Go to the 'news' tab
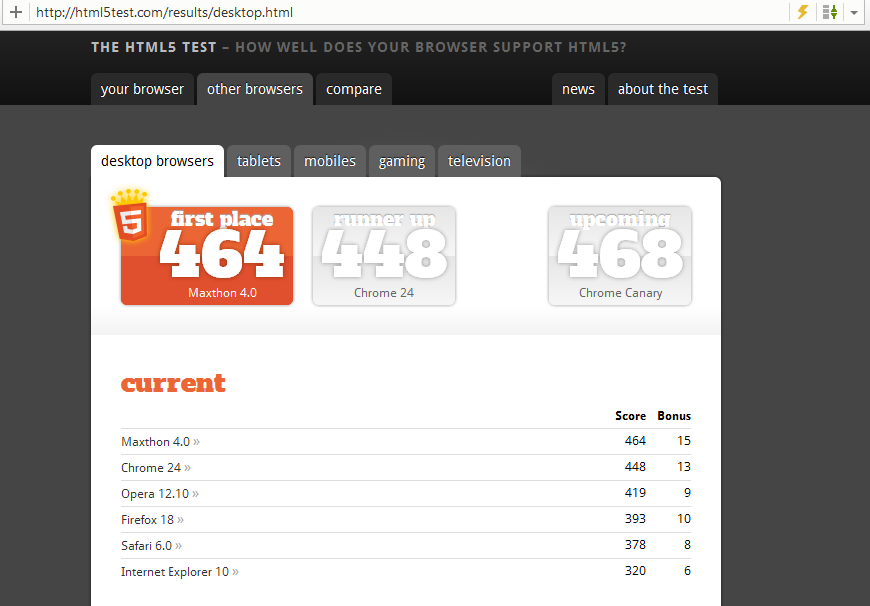Image resolution: width=870 pixels, height=606 pixels. click(x=578, y=89)
